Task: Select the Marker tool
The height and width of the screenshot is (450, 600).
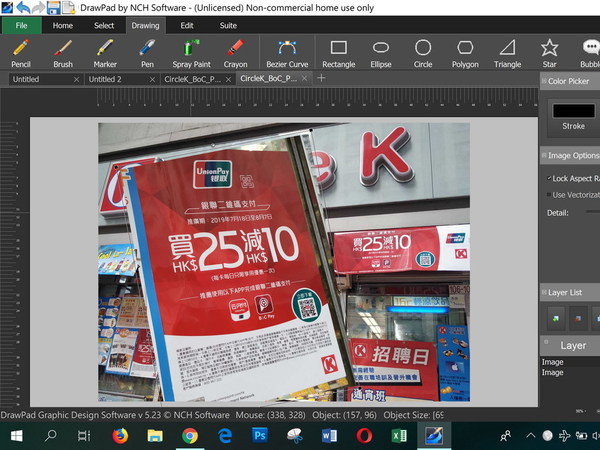Action: pos(105,53)
